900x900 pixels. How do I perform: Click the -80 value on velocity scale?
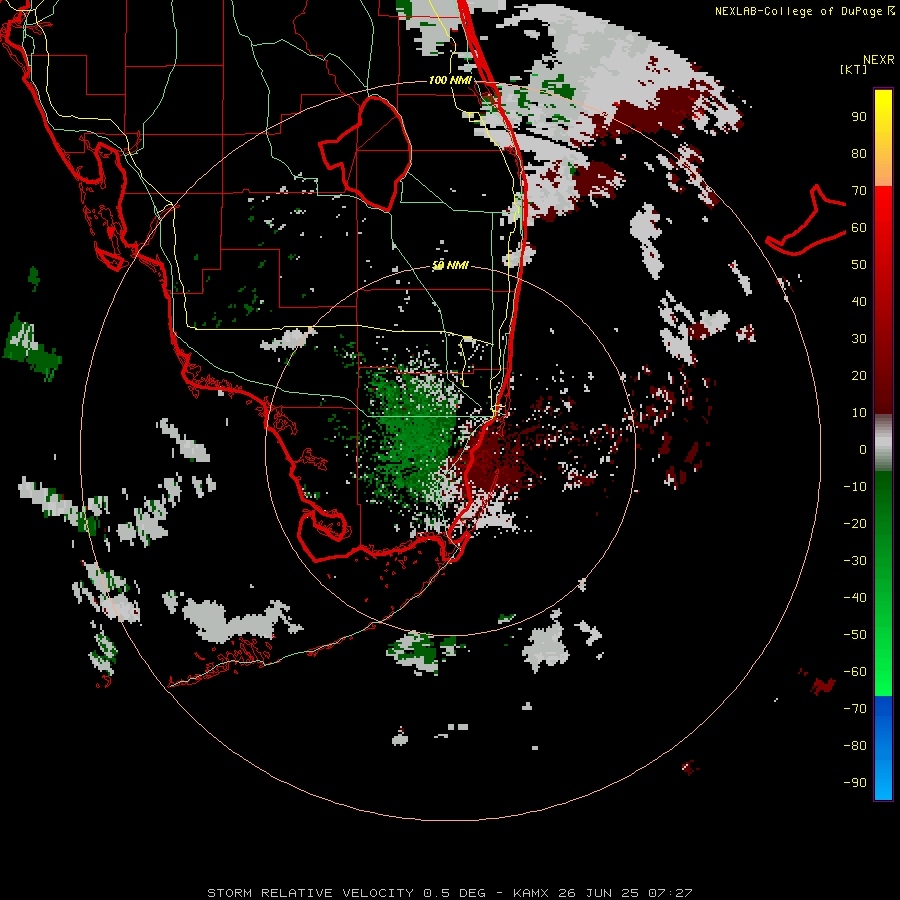855,746
